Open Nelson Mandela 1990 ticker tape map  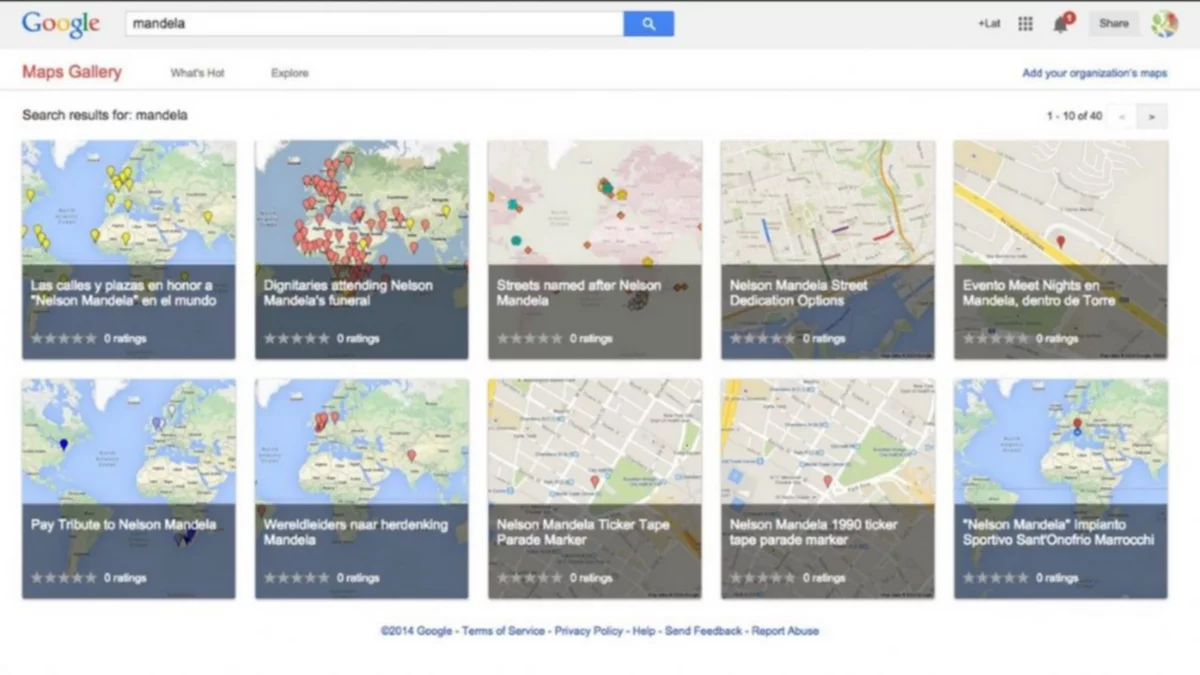pyautogui.click(x=828, y=489)
